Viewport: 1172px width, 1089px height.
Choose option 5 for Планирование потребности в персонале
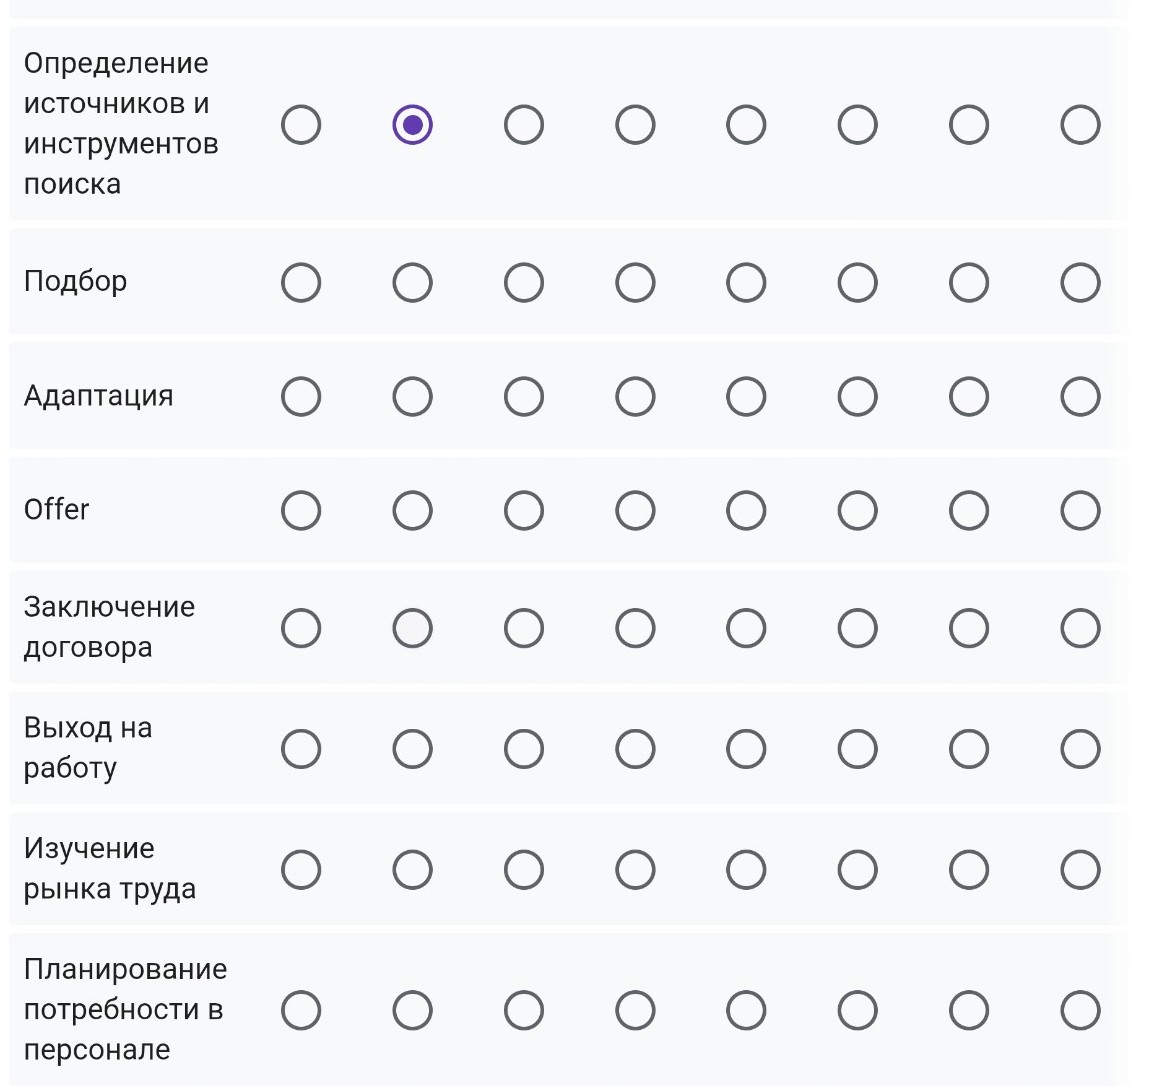click(x=745, y=1010)
